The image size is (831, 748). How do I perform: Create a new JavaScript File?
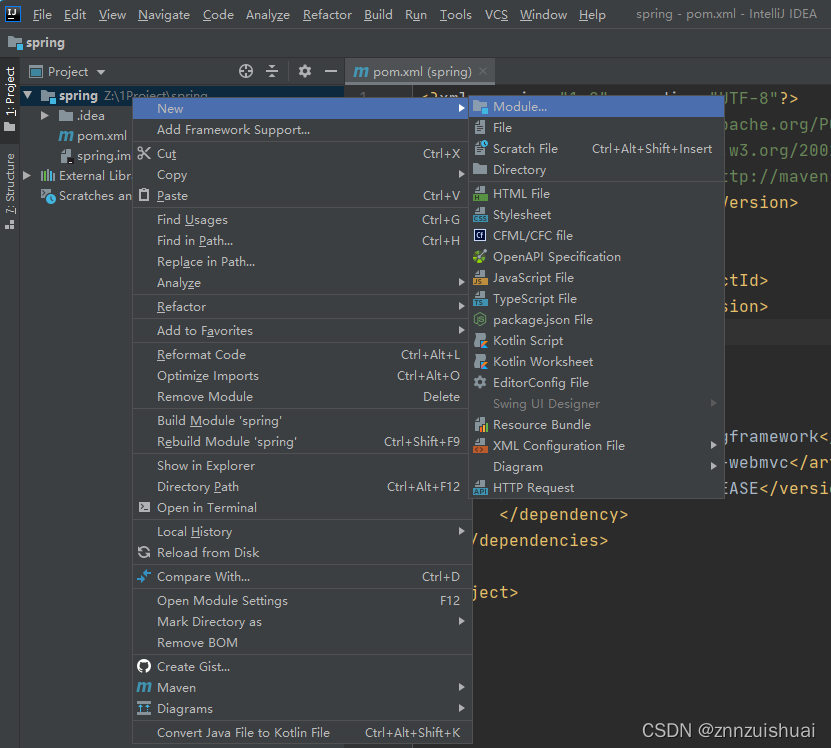597,278
